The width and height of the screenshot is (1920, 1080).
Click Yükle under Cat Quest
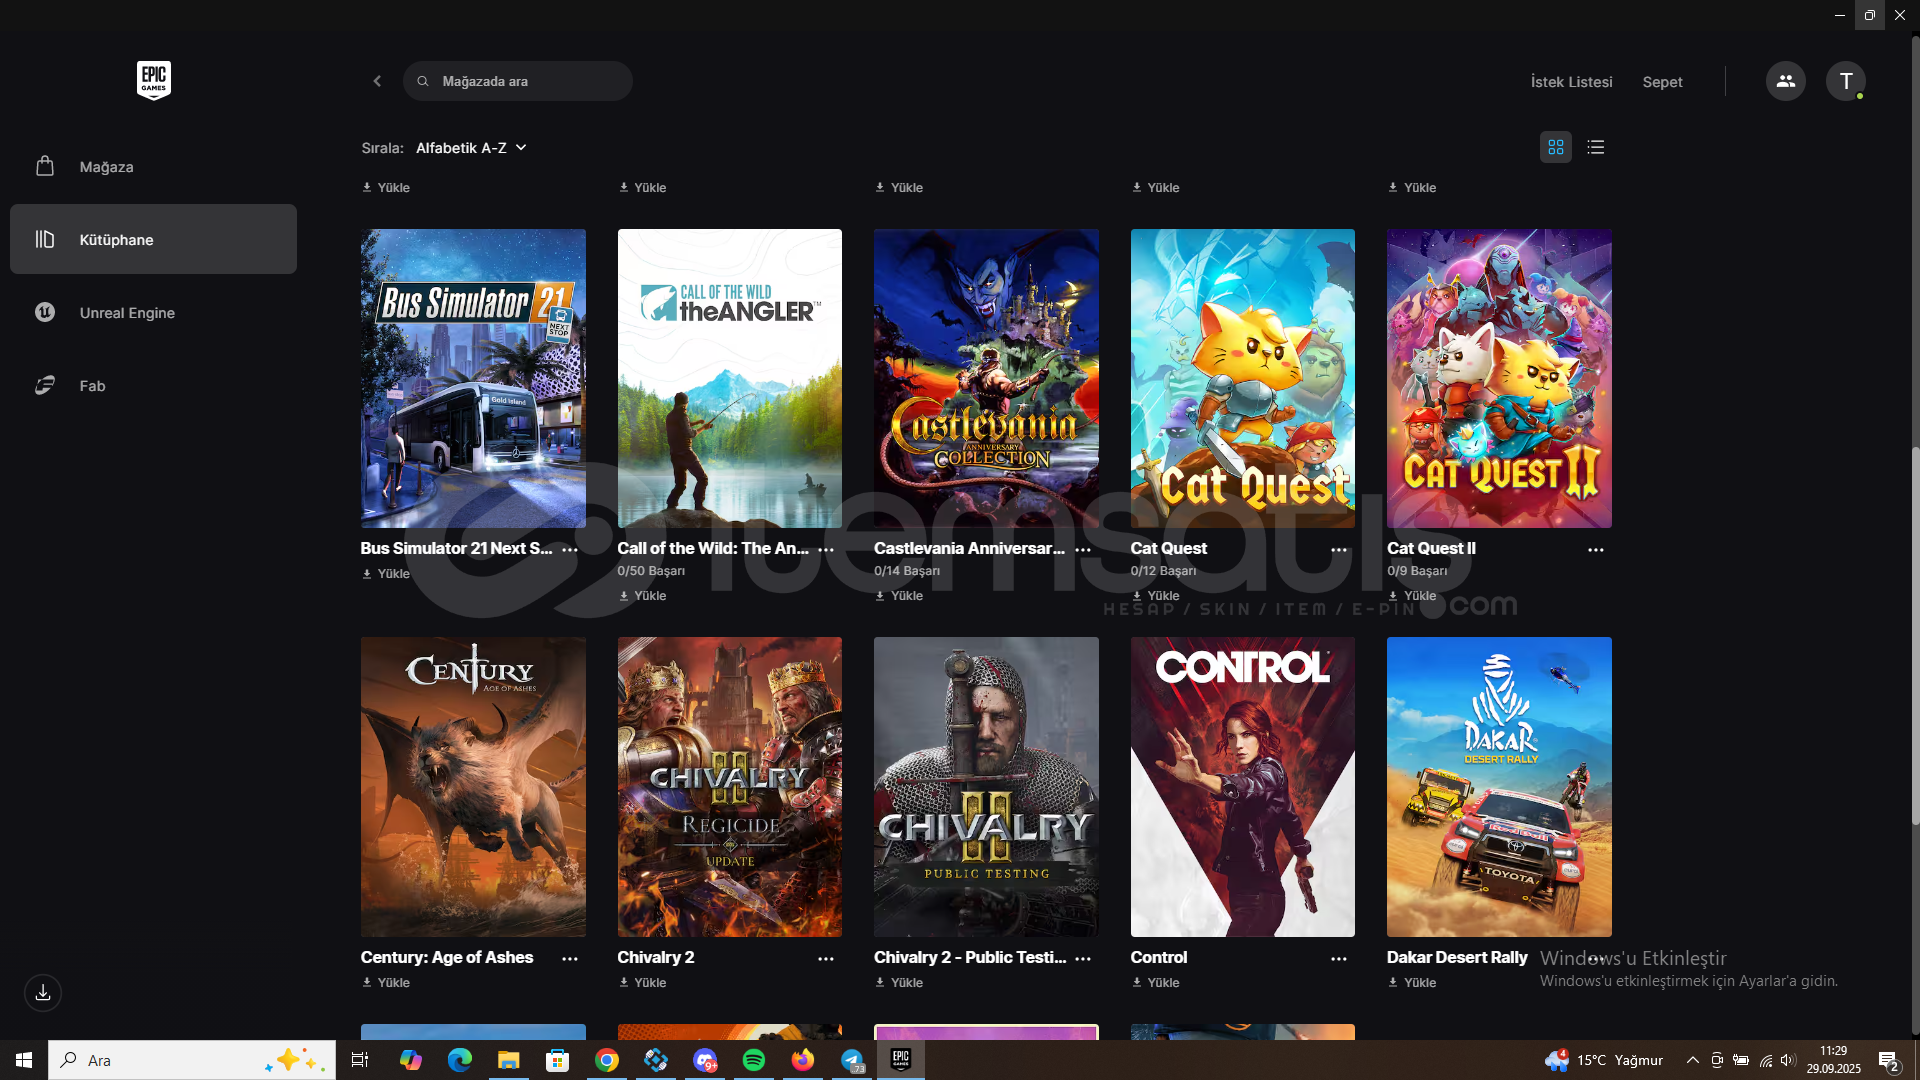(x=1155, y=596)
